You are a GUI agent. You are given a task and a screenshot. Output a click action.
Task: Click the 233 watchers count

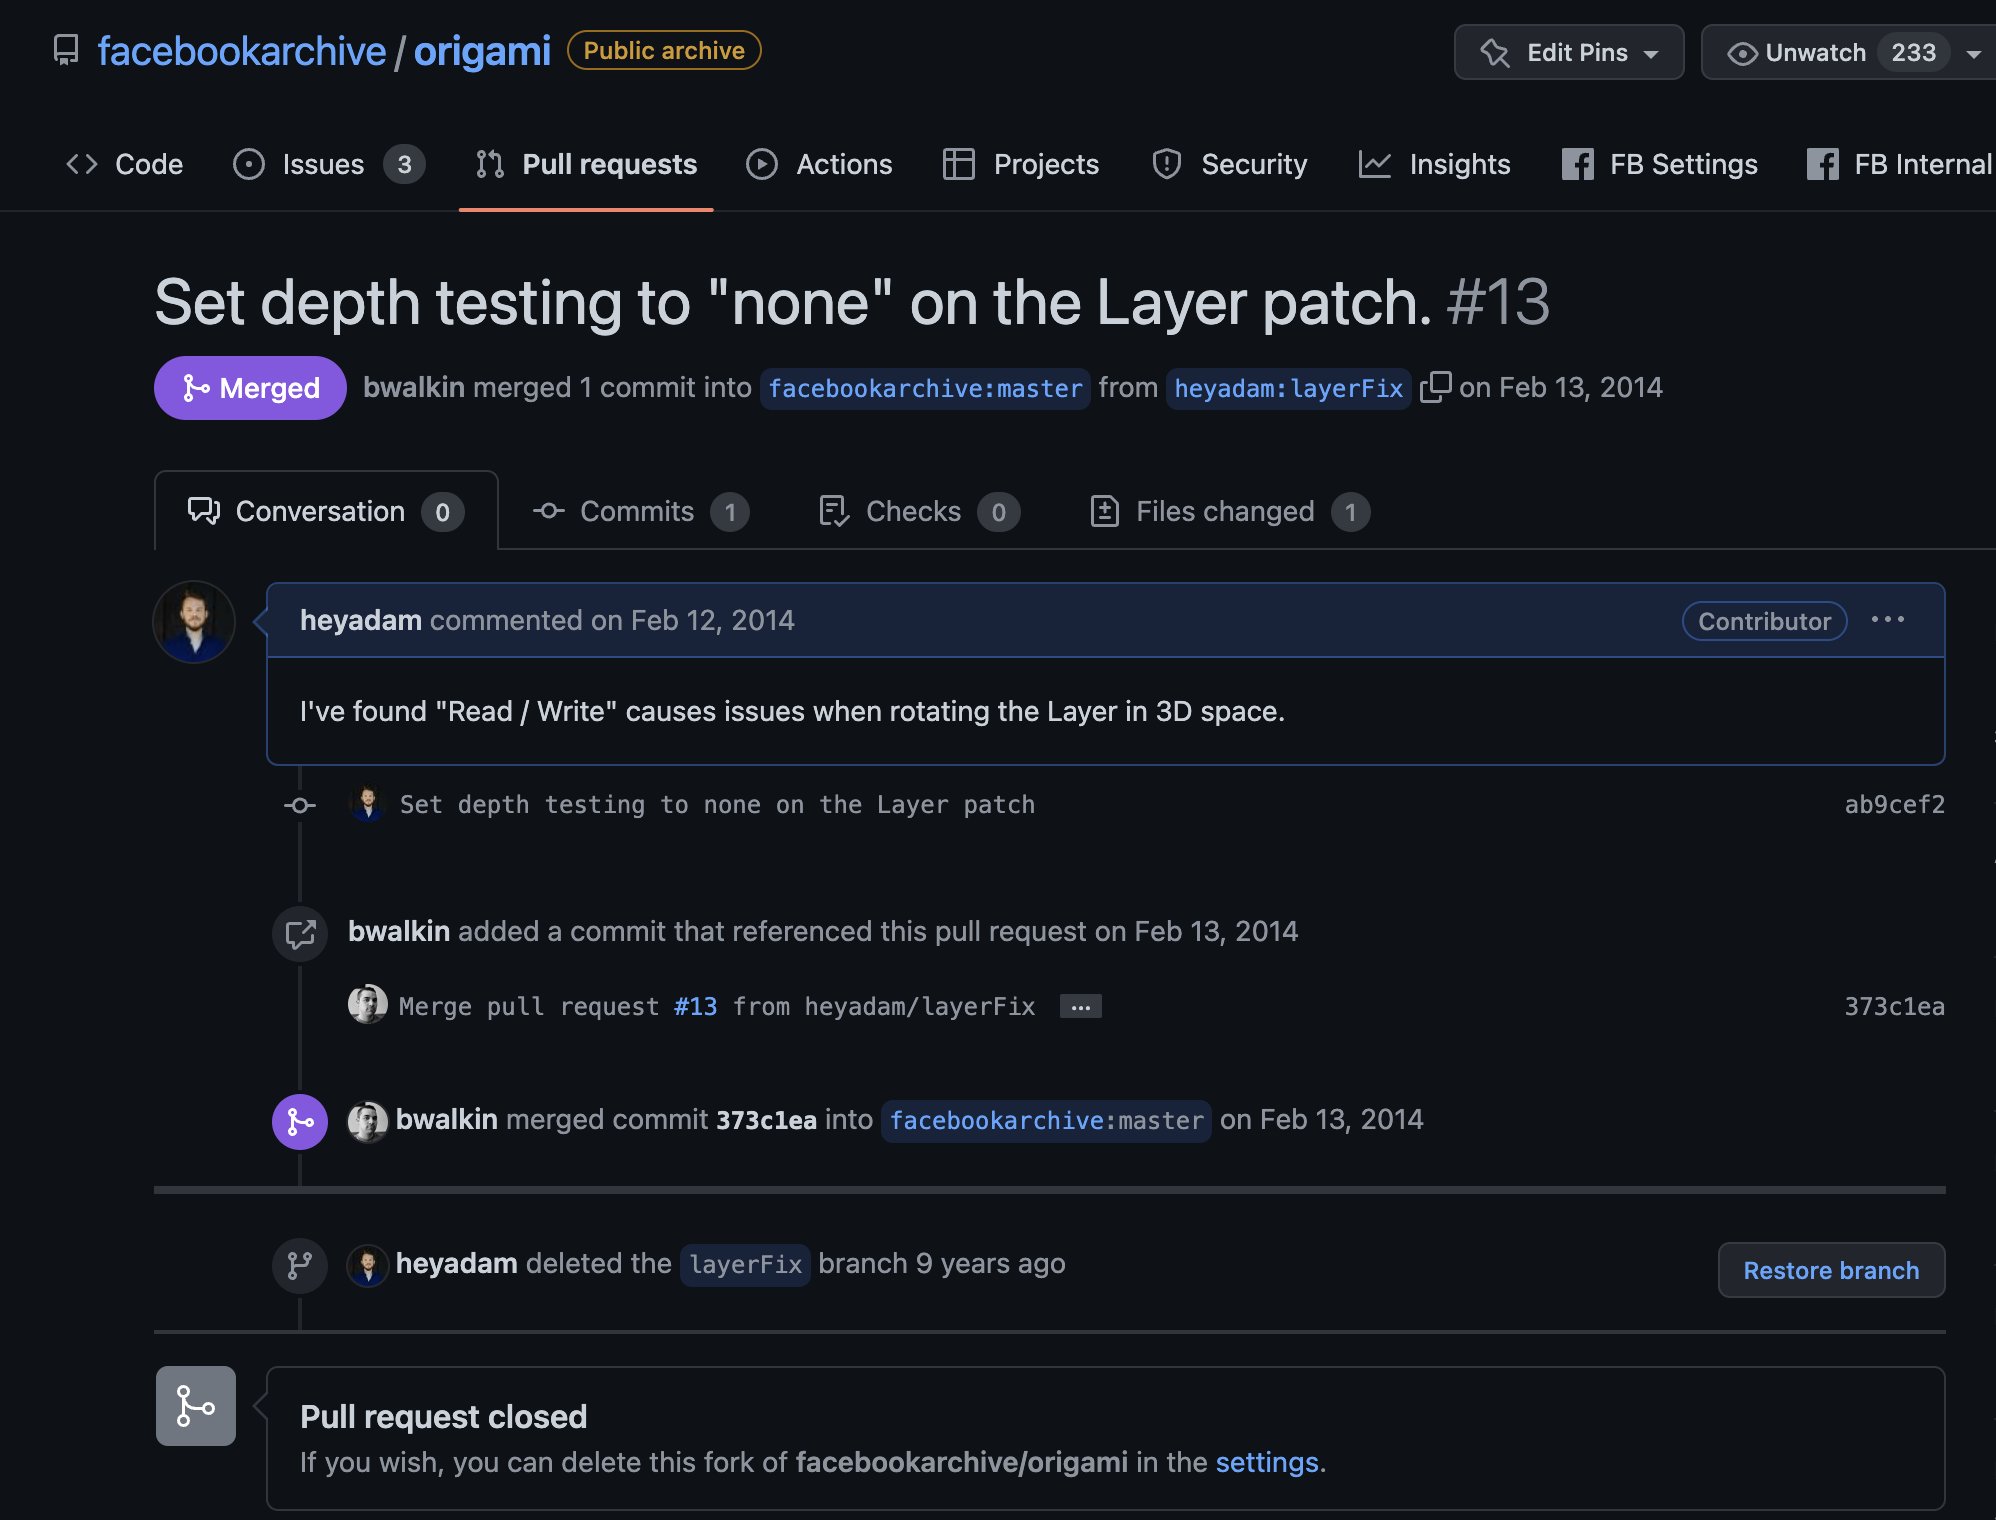click(x=1913, y=52)
